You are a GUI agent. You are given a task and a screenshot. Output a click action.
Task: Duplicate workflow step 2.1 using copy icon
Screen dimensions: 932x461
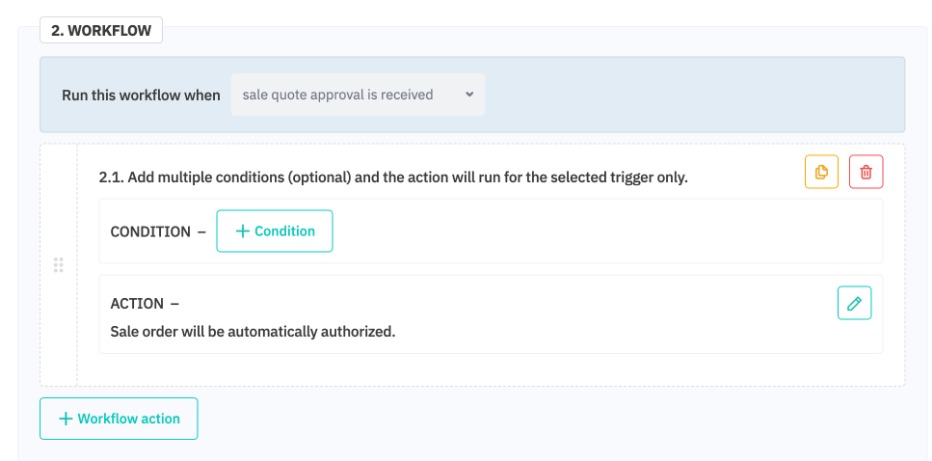(x=821, y=172)
